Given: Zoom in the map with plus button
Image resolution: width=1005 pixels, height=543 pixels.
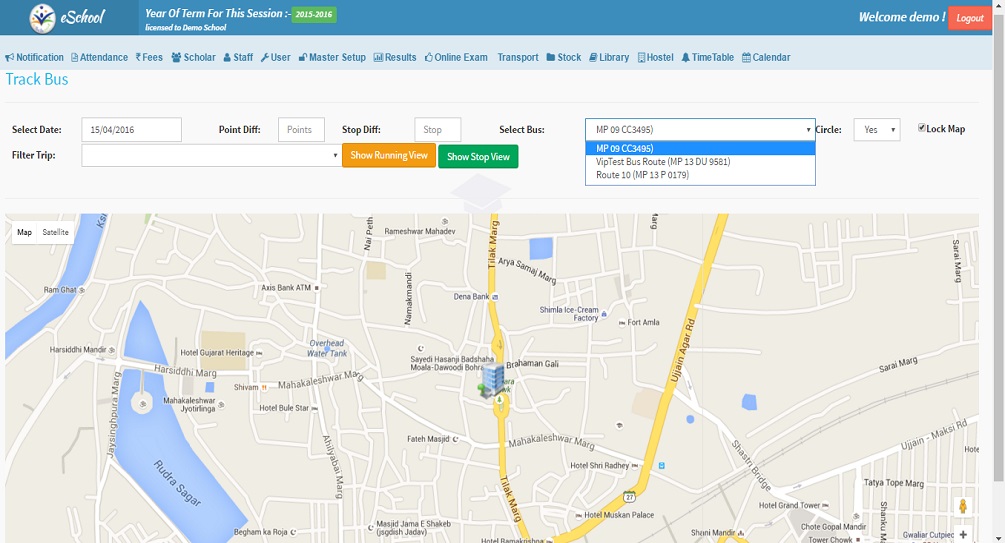Looking at the screenshot, I should pyautogui.click(x=963, y=535).
